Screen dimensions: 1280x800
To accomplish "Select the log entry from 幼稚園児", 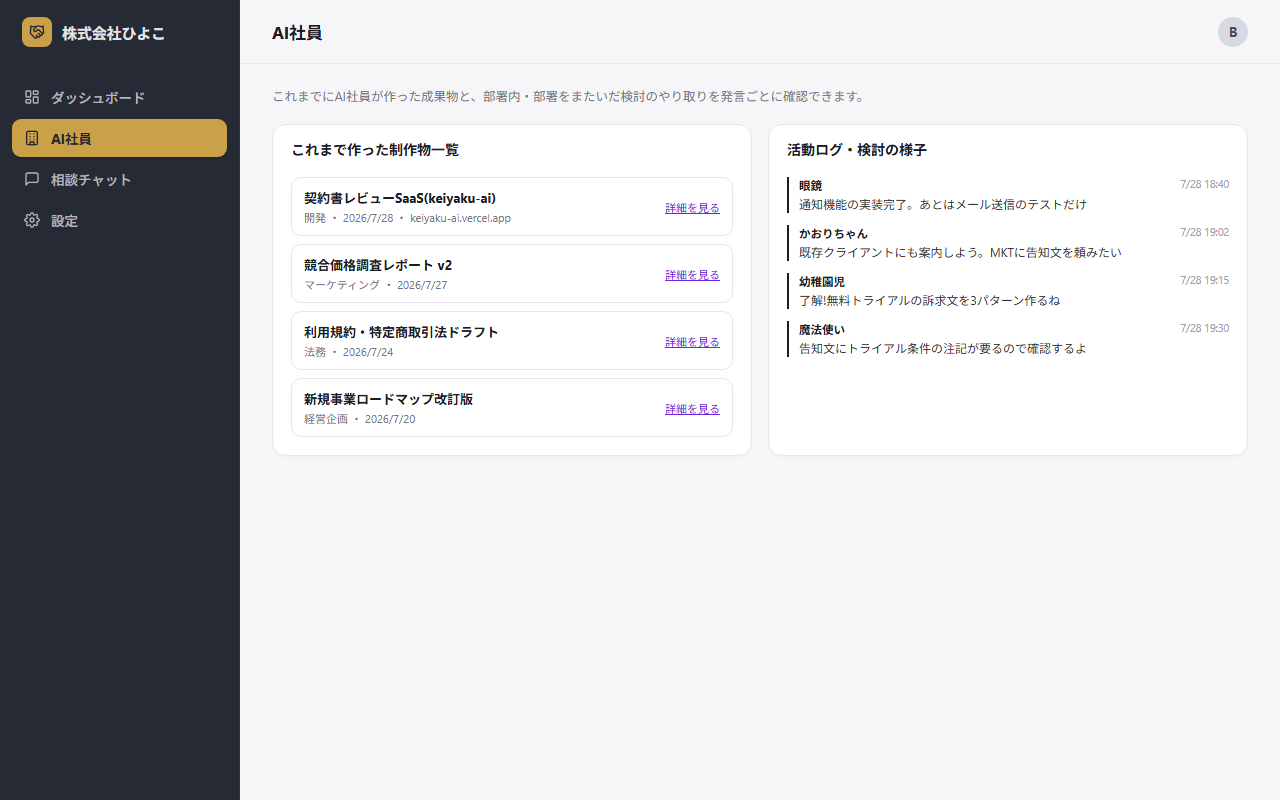I will [1008, 291].
